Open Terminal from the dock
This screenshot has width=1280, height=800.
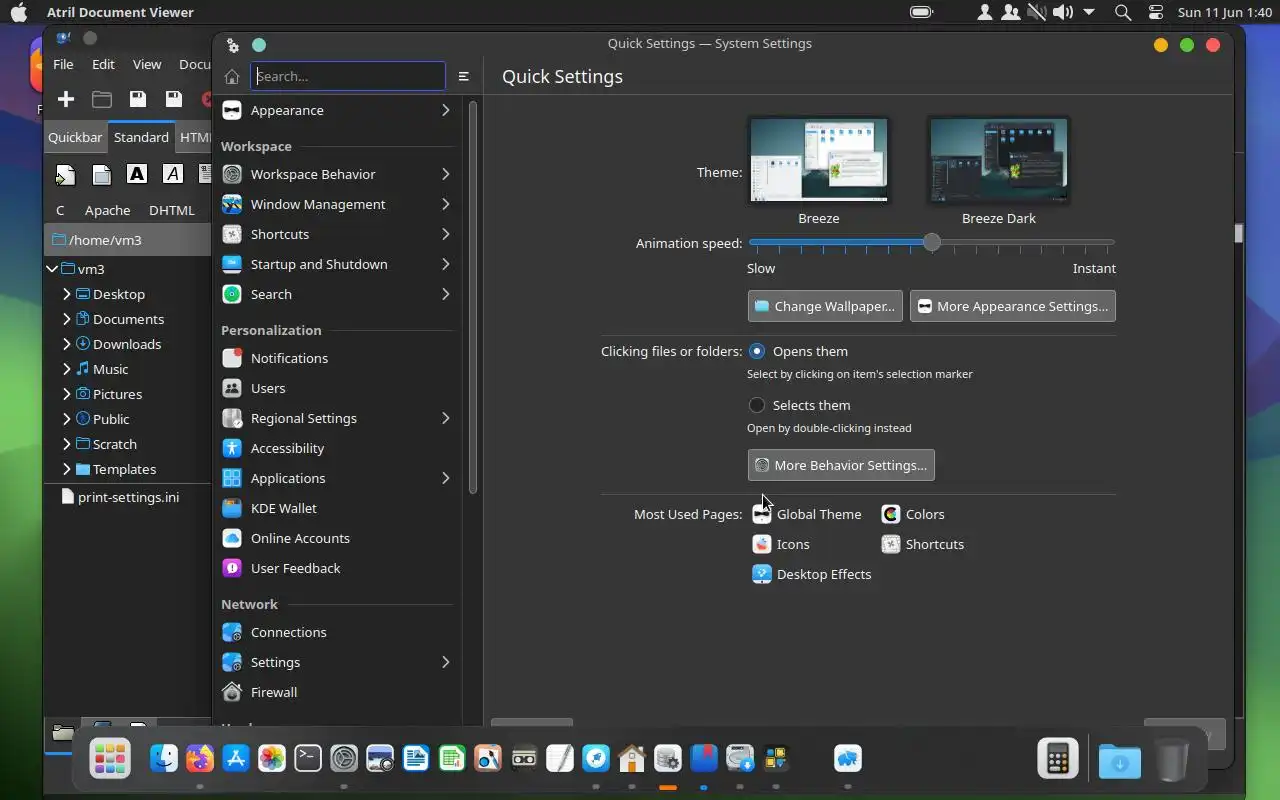(308, 758)
